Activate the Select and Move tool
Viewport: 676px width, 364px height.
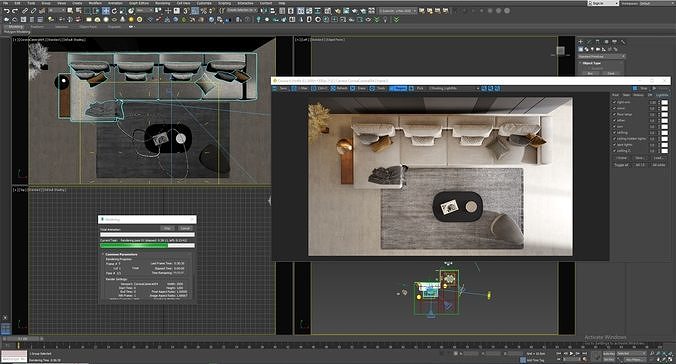click(106, 11)
